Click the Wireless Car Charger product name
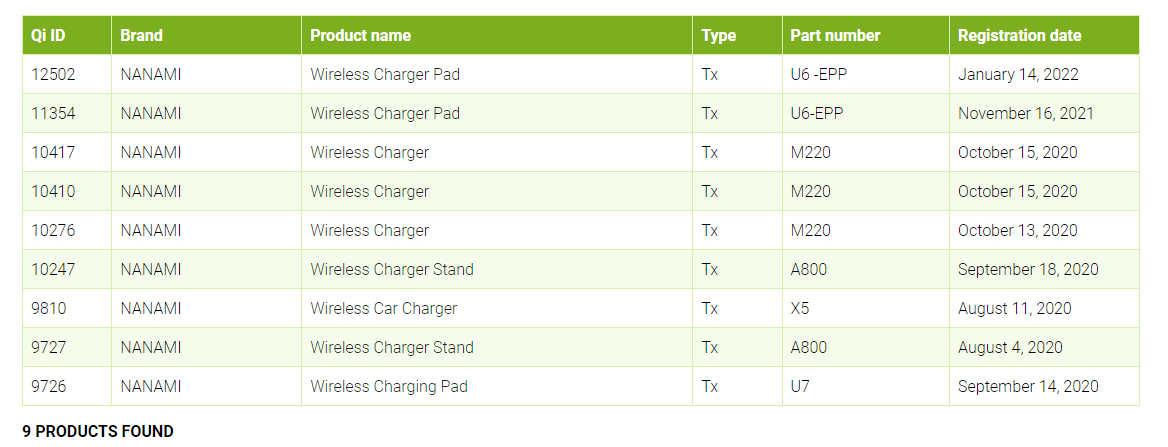 383,308
